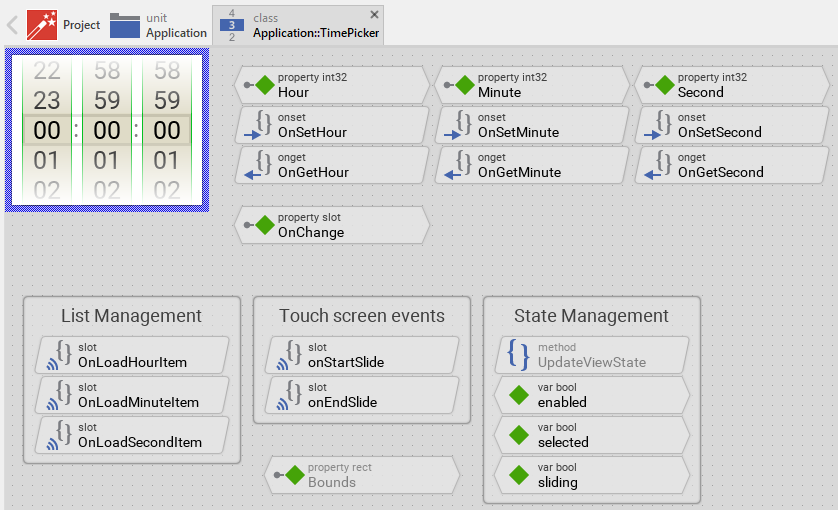The image size is (838, 510).
Task: Select the enabled bool variable
Action: click(592, 395)
